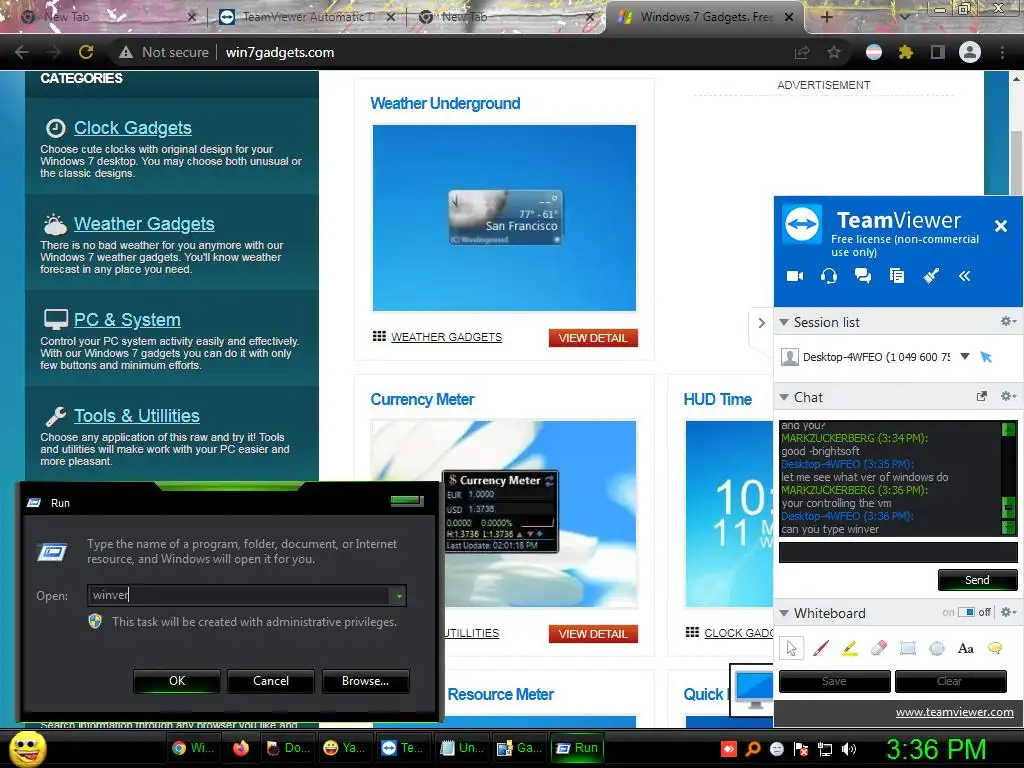Open TeamViewer audio headset icon
Viewport: 1024px width, 768px height.
(829, 276)
